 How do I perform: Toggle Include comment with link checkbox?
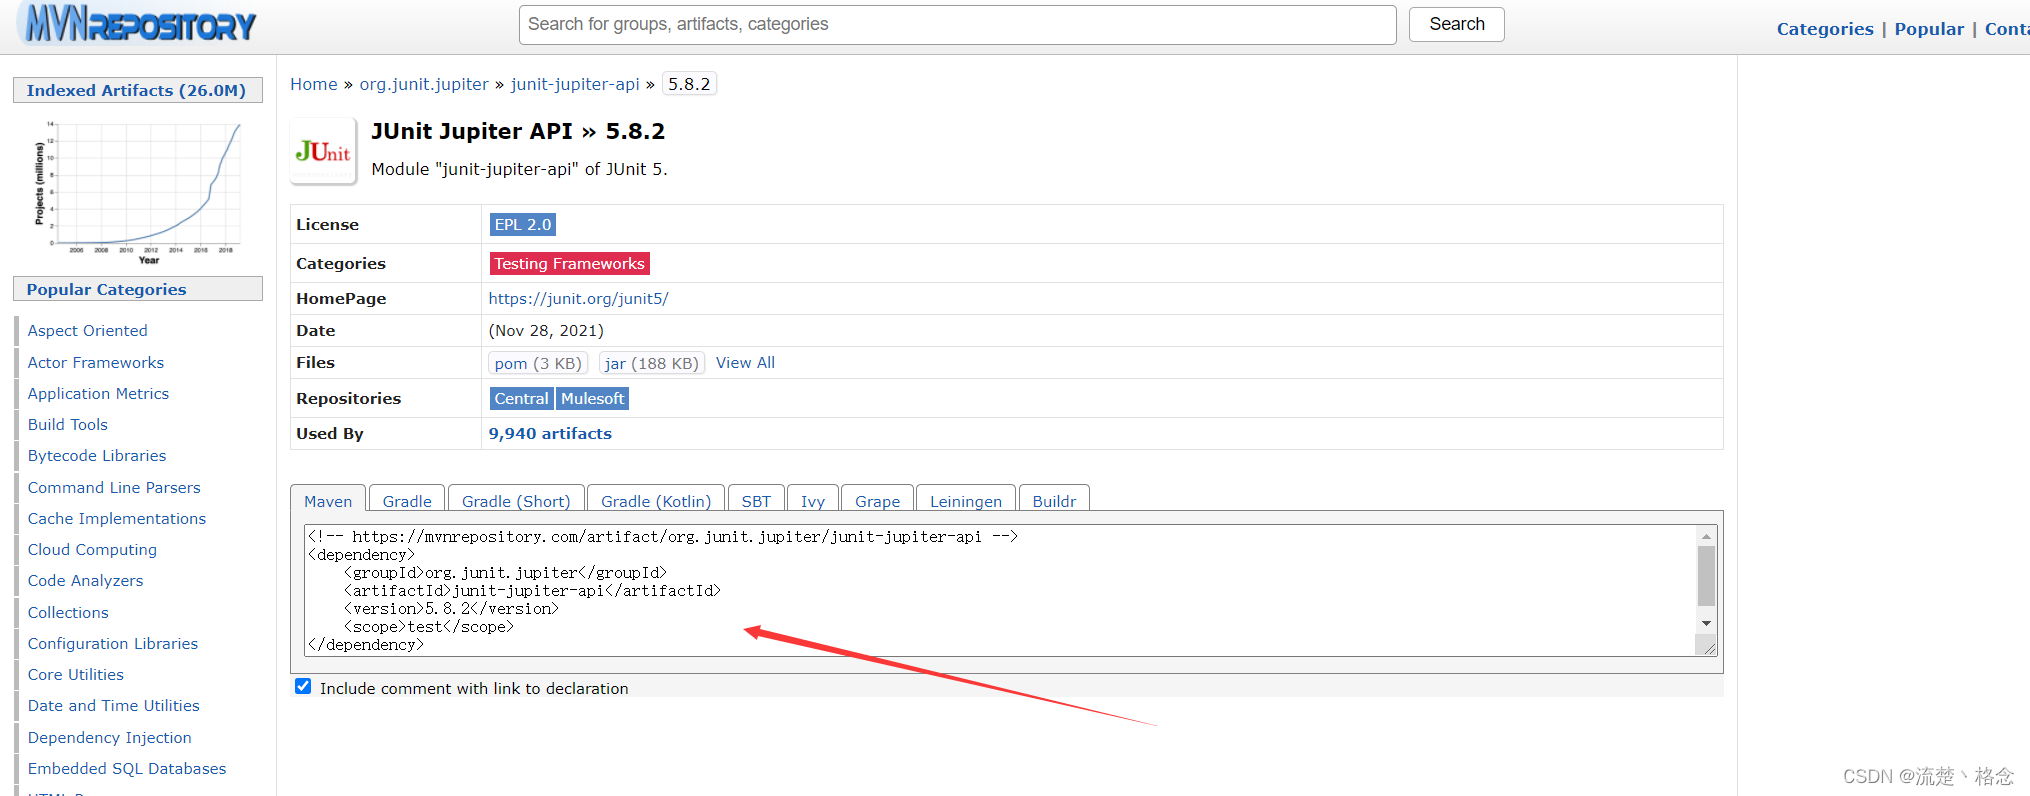click(303, 687)
